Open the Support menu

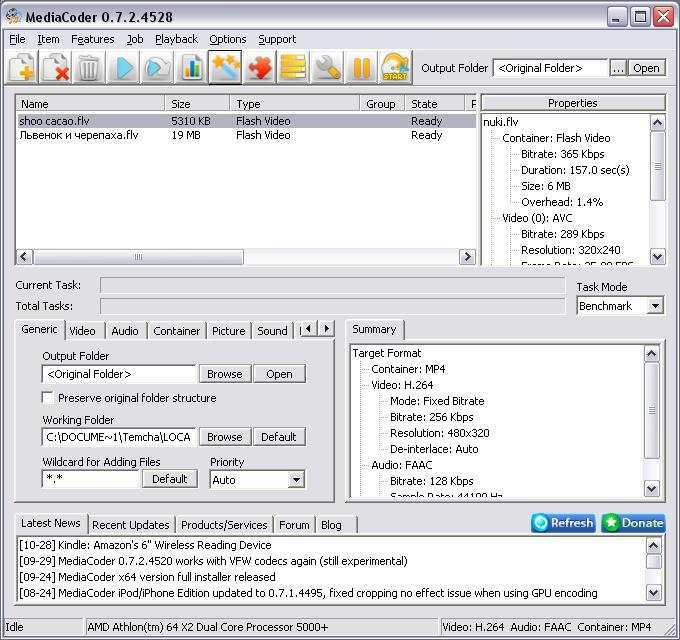tap(277, 39)
